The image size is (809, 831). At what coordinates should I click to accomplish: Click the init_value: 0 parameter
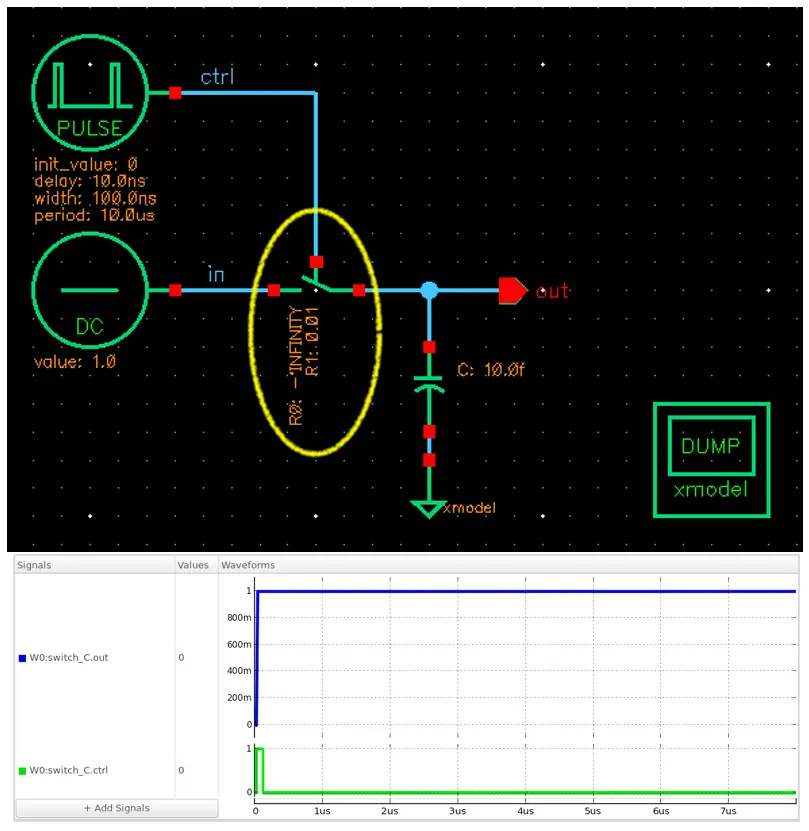coord(86,164)
